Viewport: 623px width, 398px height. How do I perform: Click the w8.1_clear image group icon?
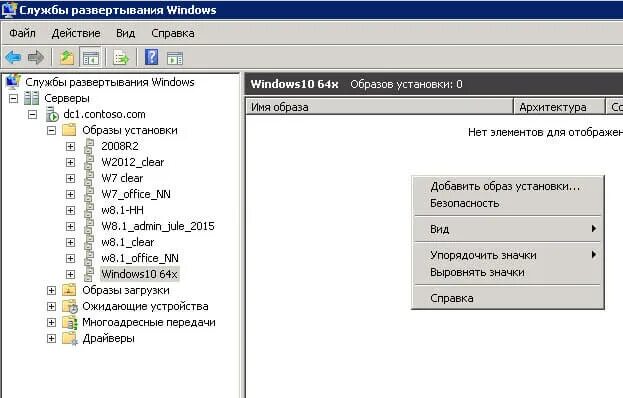coord(89,242)
